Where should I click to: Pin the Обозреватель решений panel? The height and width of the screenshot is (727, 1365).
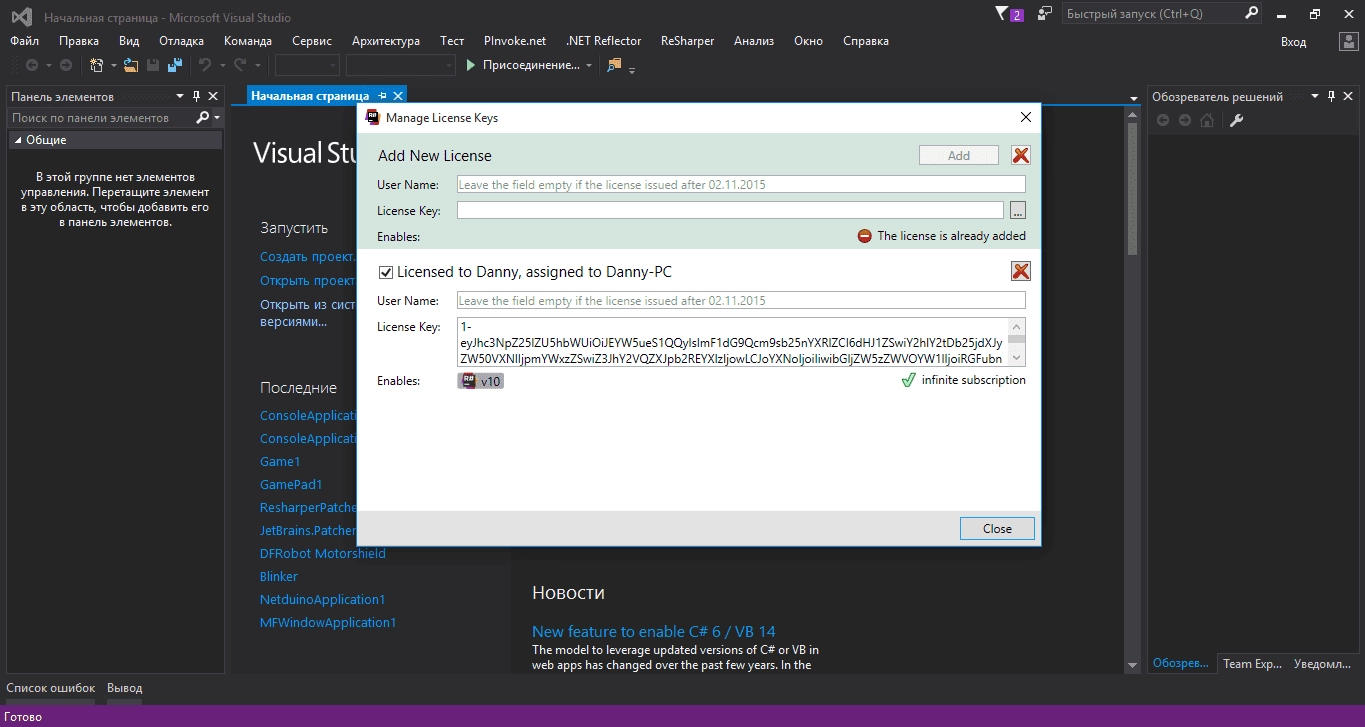1331,96
